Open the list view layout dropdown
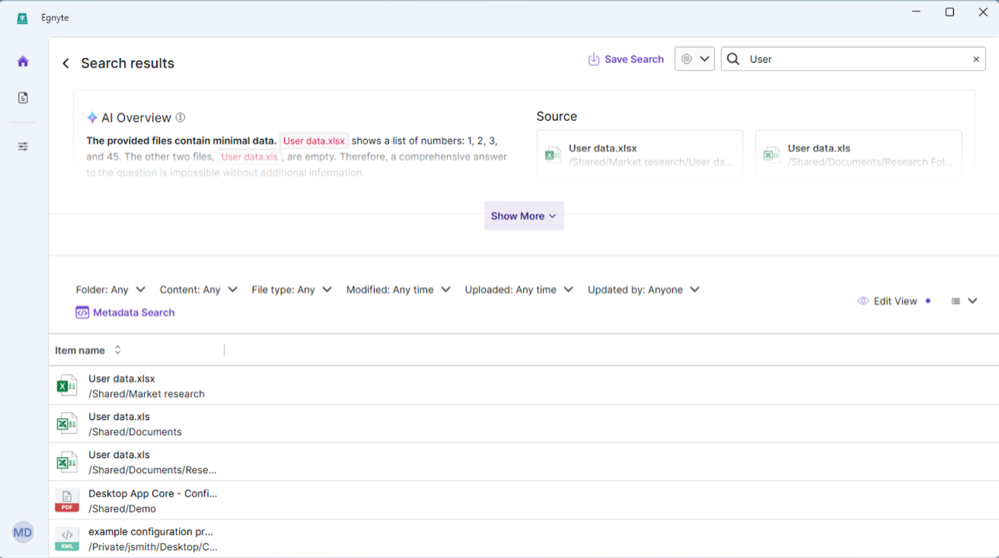Screen dimensions: 999x558 964,301
